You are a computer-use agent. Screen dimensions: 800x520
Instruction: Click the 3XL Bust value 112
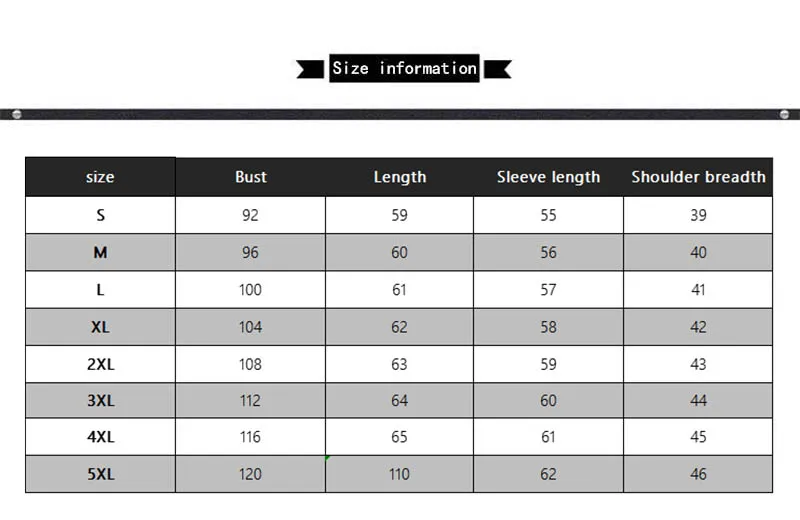(x=251, y=401)
